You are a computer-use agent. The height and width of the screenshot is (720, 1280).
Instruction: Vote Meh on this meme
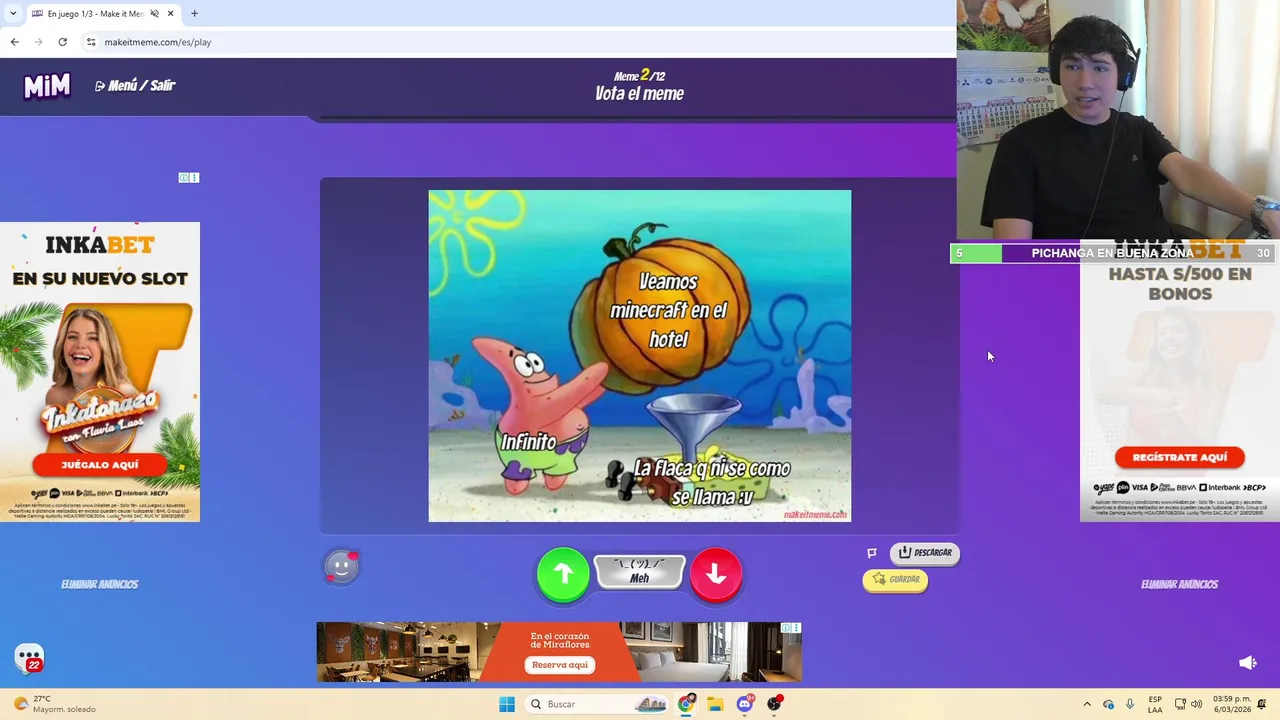pos(640,572)
